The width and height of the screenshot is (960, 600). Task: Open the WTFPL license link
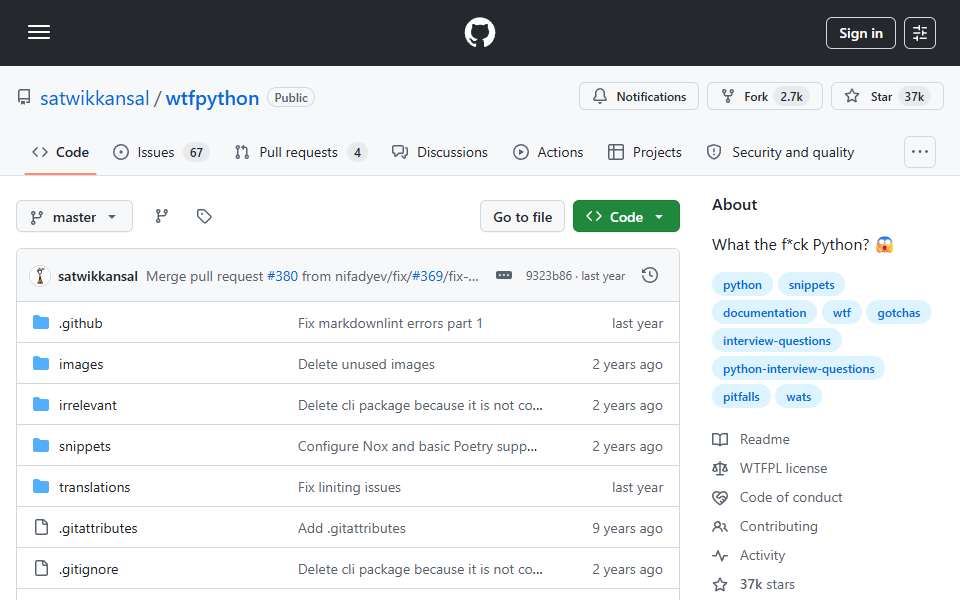click(x=770, y=468)
